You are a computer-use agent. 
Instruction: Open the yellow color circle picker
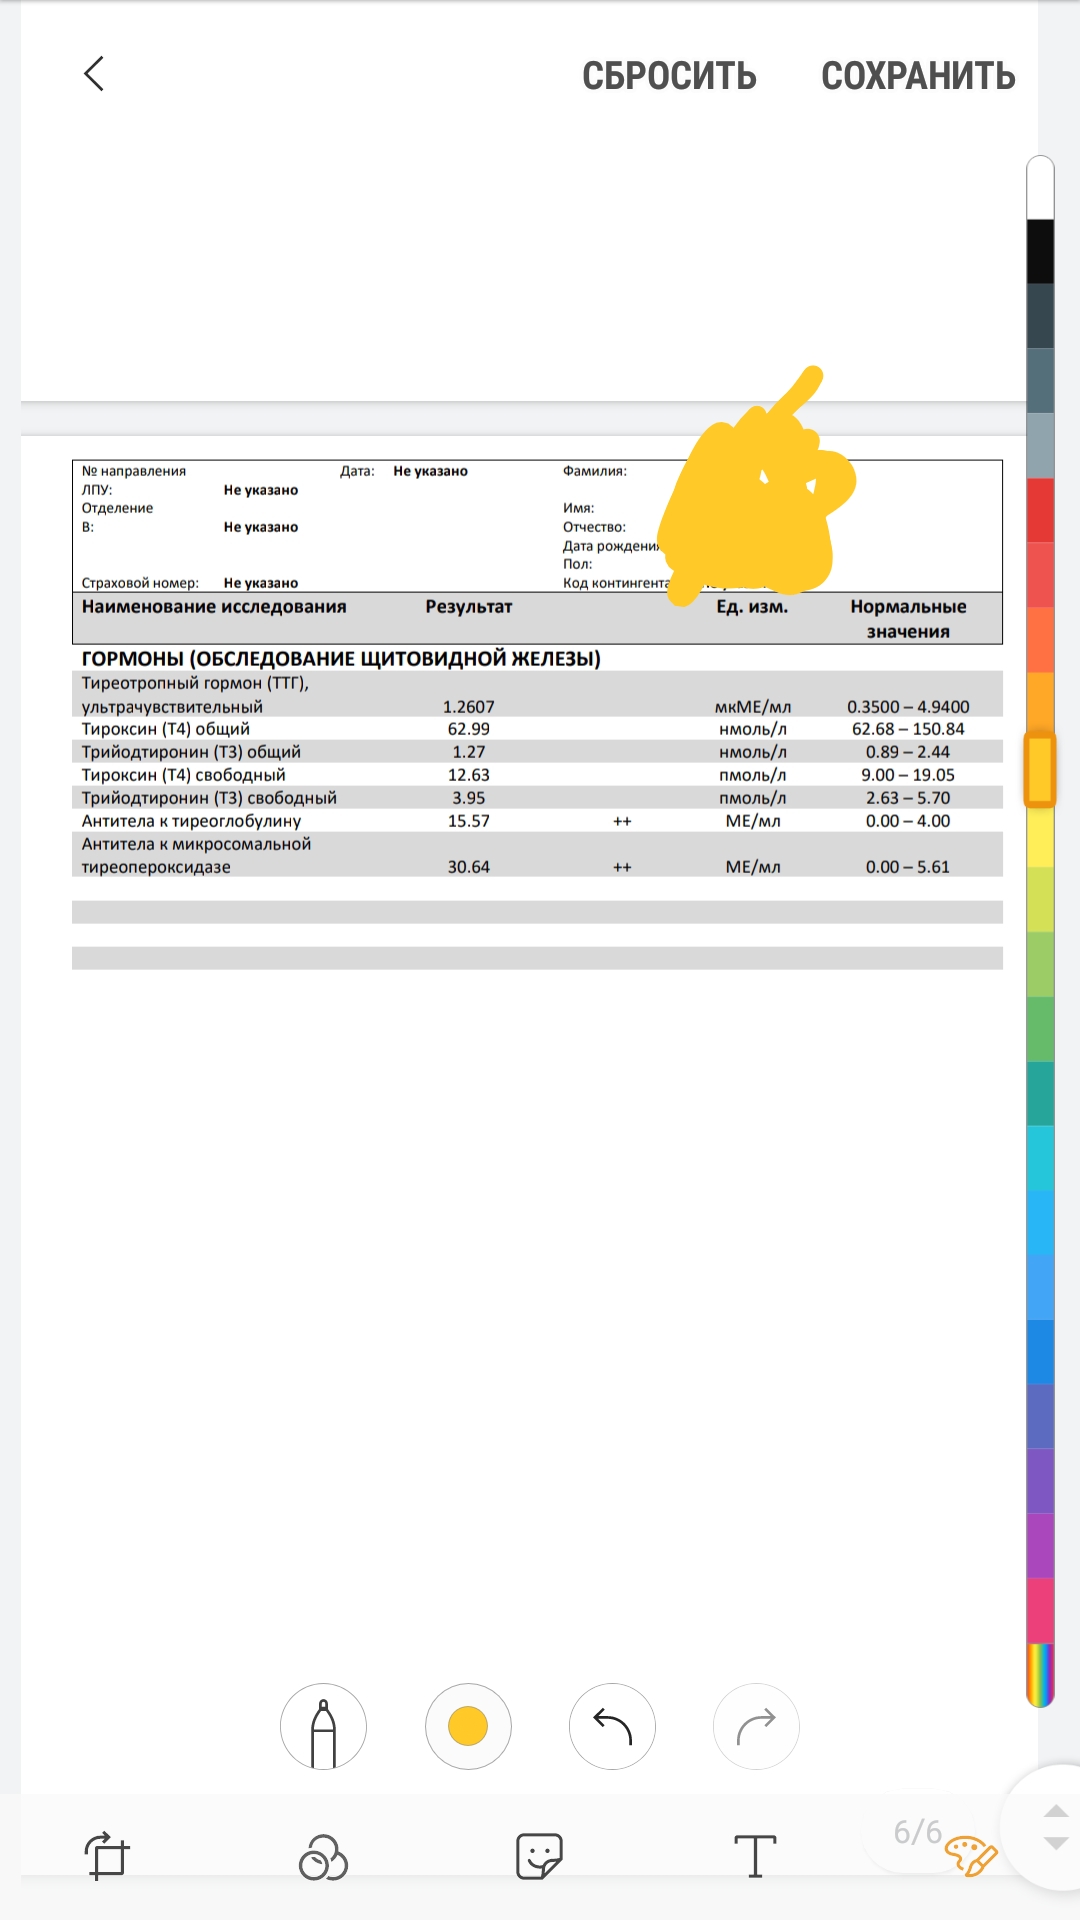468,1726
